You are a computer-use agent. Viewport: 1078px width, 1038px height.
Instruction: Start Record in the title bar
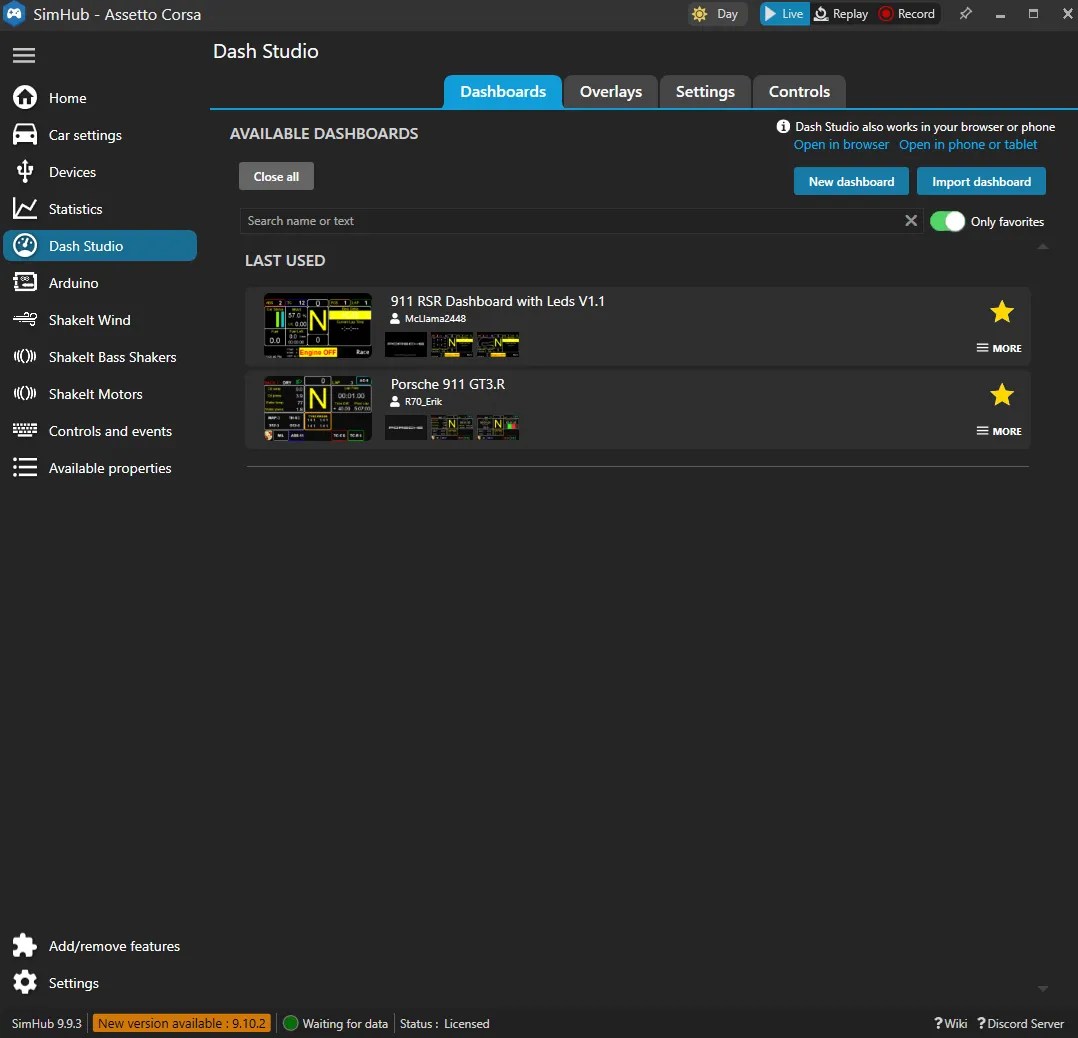point(908,14)
